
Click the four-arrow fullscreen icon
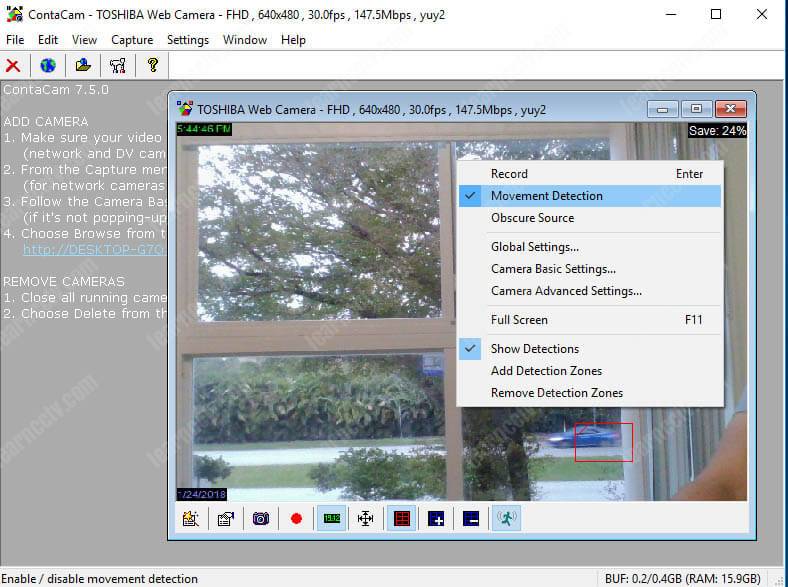[365, 519]
